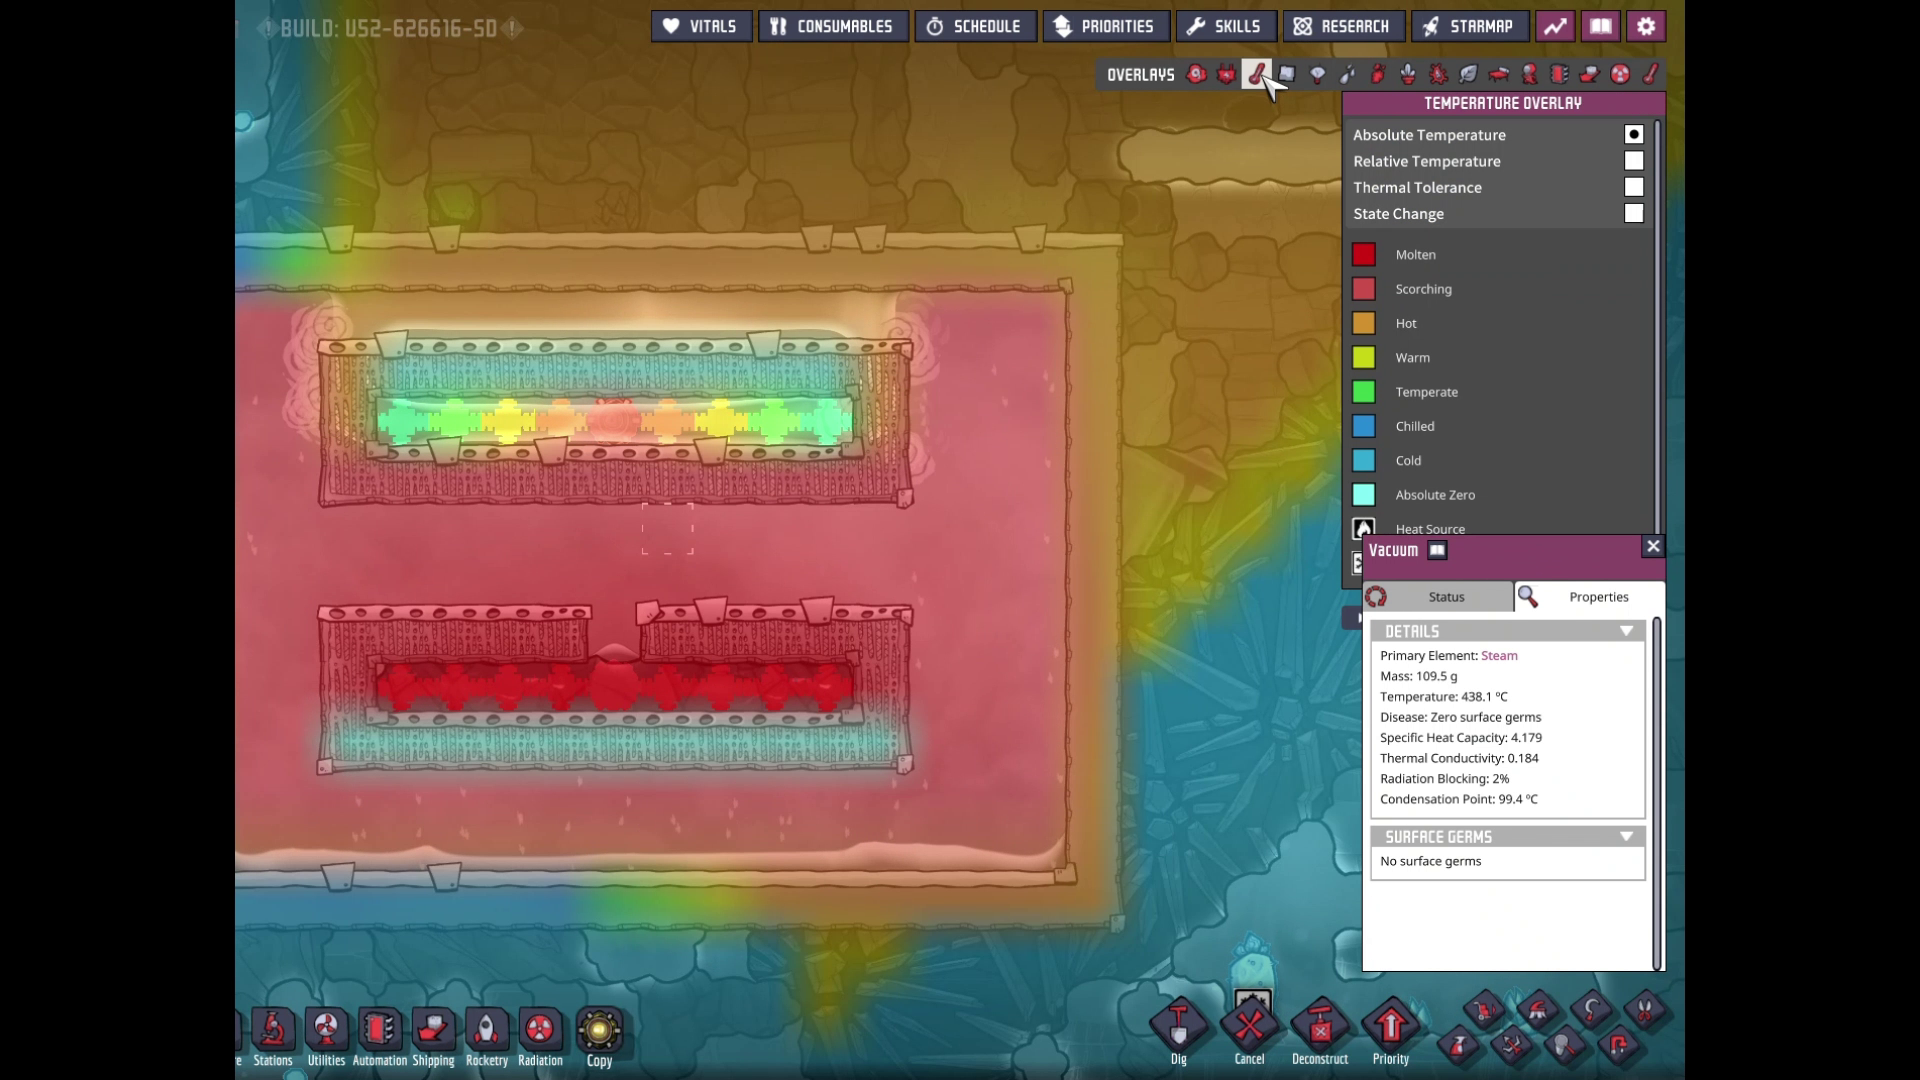
Task: Open the Conveyor overlay
Action: tap(1590, 74)
